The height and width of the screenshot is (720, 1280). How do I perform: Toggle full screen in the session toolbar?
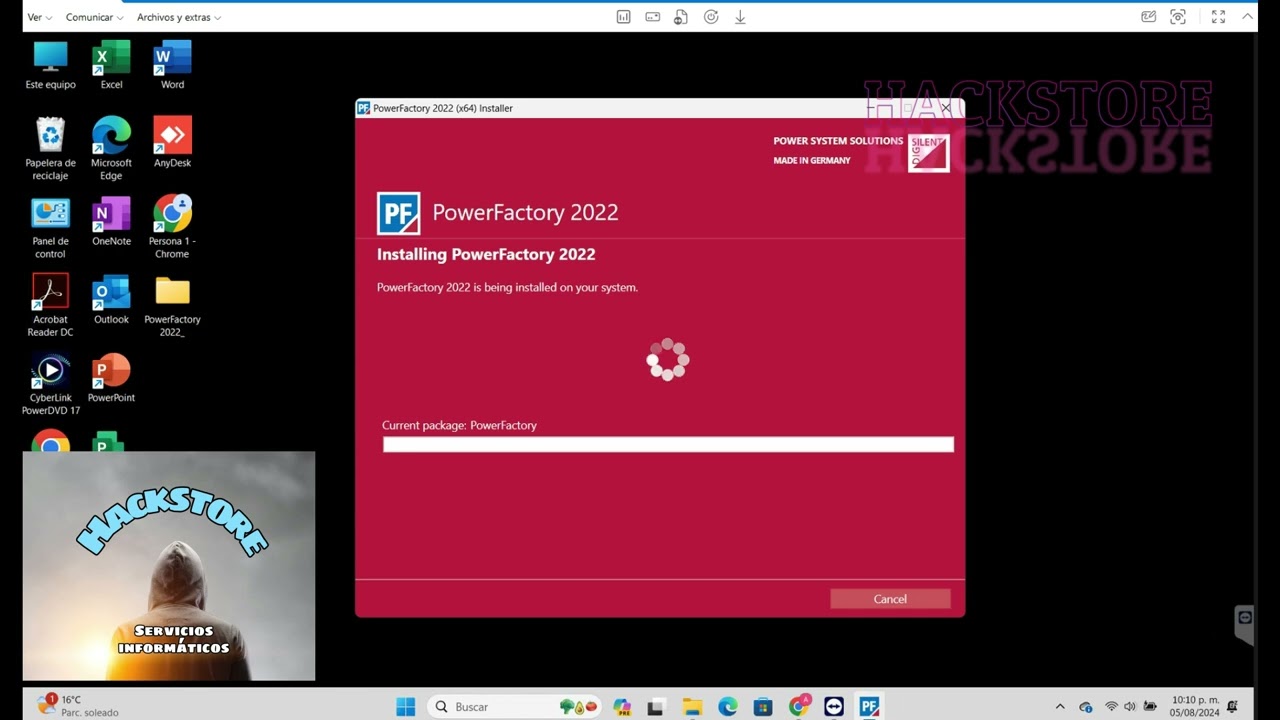point(1218,17)
